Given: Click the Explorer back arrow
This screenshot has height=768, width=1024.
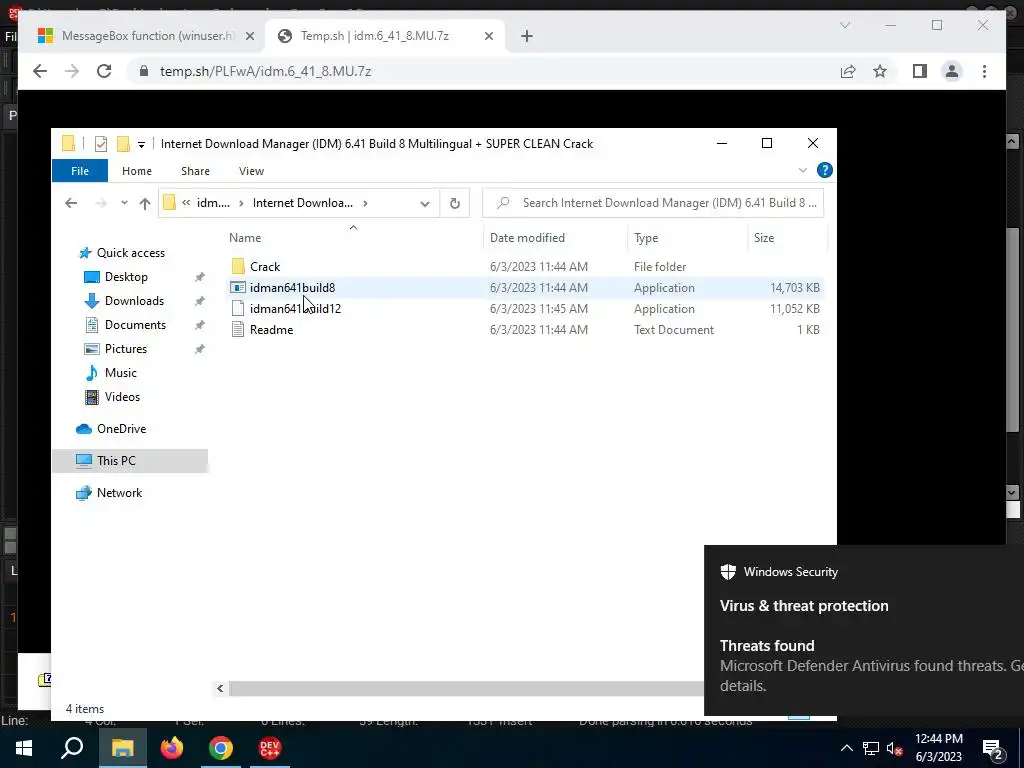Looking at the screenshot, I should point(71,203).
